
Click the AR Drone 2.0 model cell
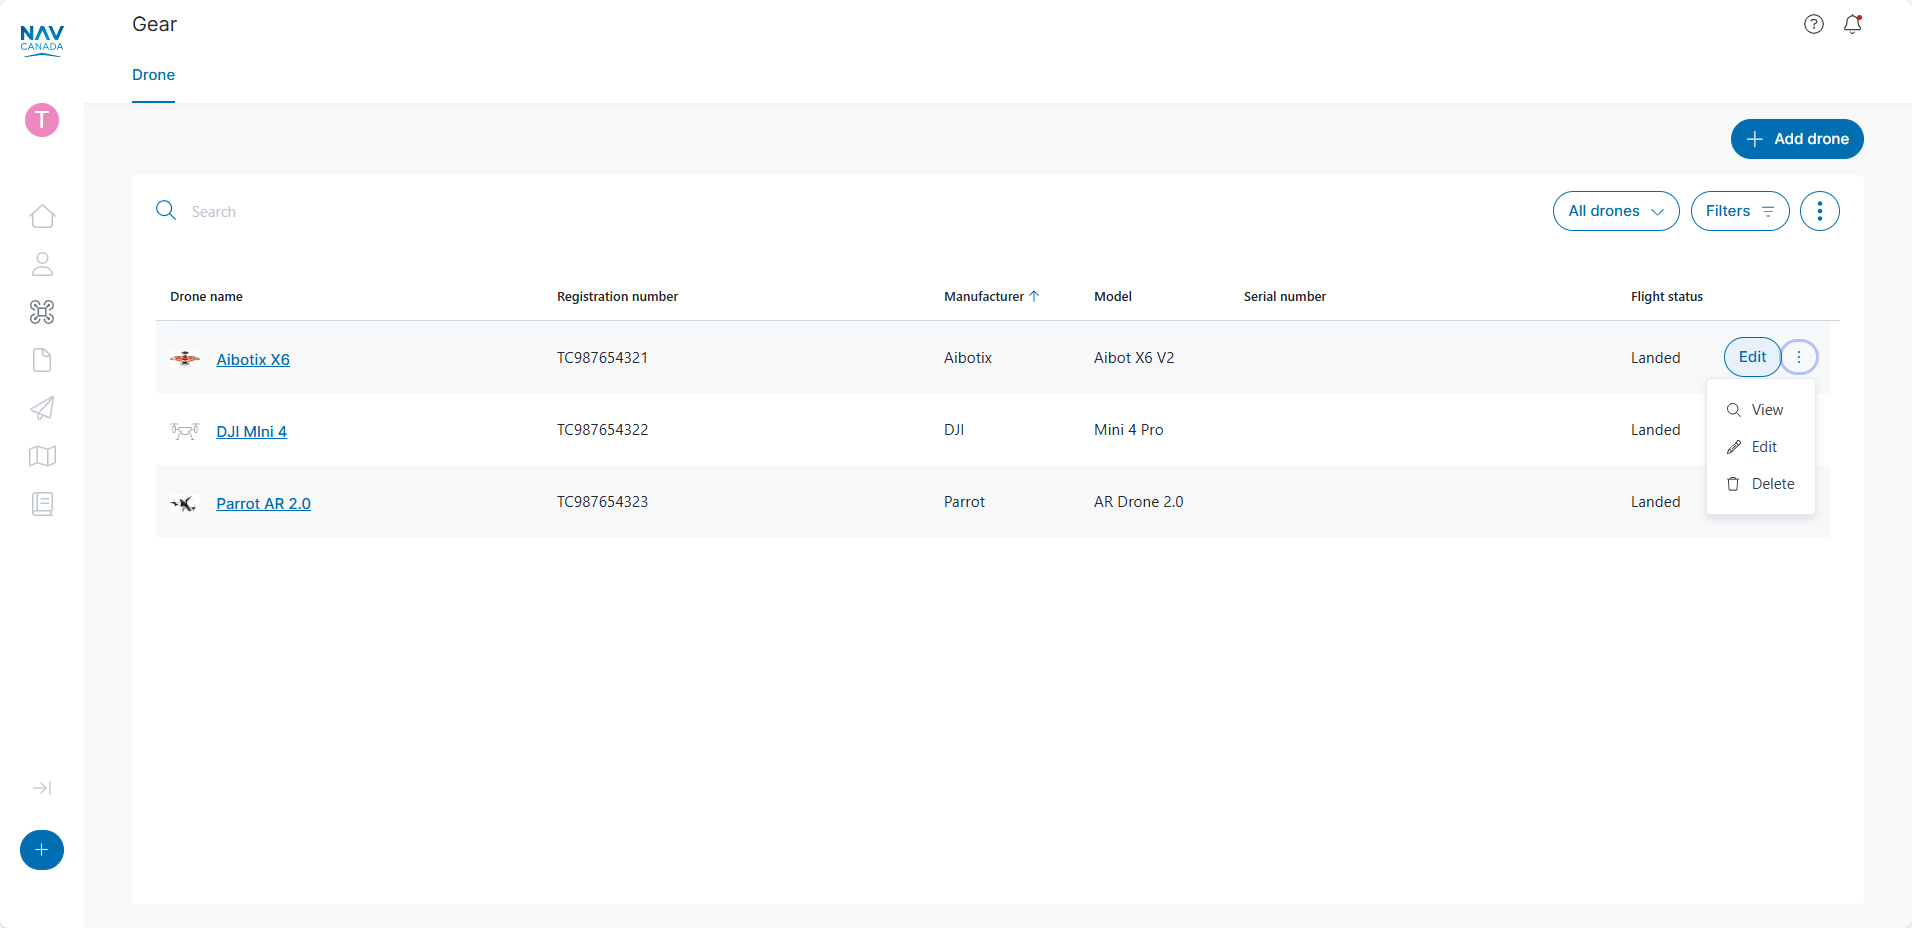coord(1138,502)
